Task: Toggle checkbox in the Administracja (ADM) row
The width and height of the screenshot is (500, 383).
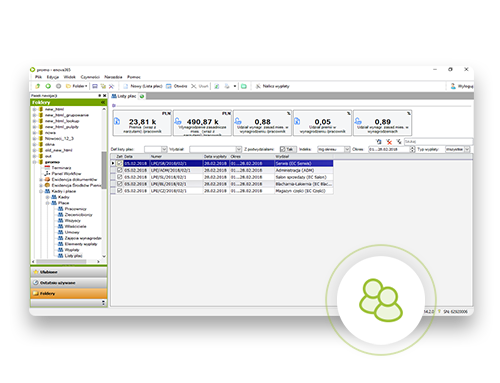Action: (x=119, y=170)
